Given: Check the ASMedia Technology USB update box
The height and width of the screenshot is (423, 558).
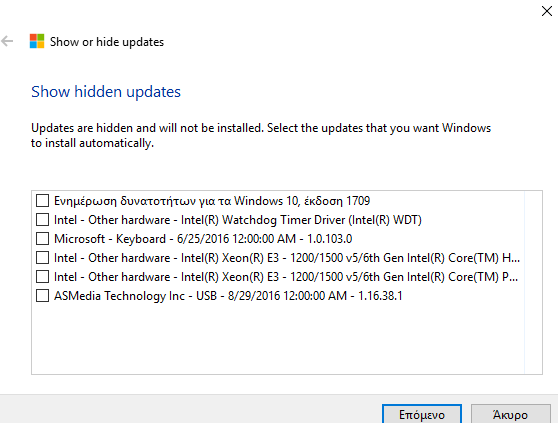Looking at the screenshot, I should [42, 296].
